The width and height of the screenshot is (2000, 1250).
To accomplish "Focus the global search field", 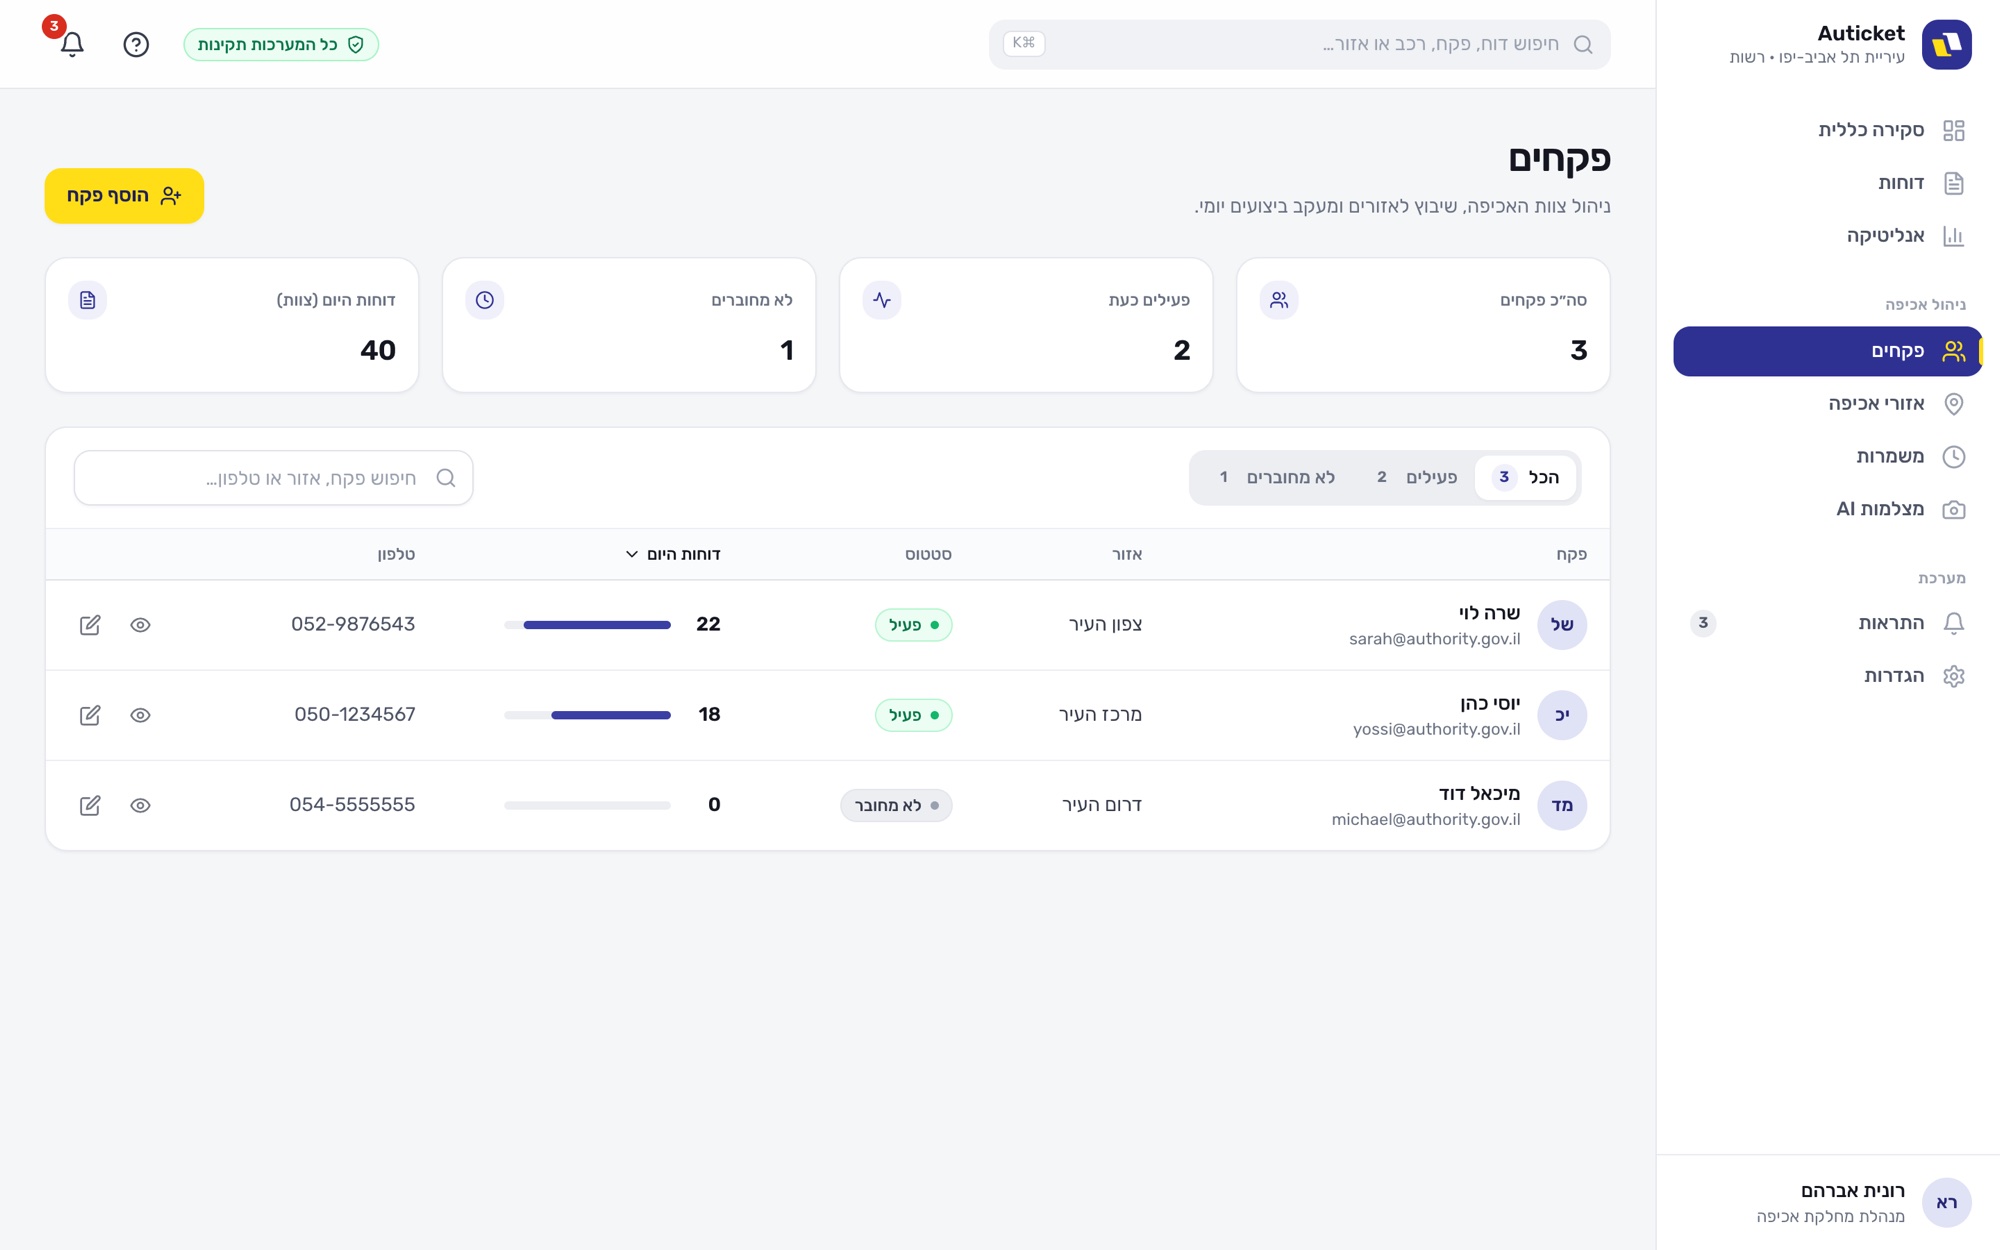I will tap(1299, 44).
